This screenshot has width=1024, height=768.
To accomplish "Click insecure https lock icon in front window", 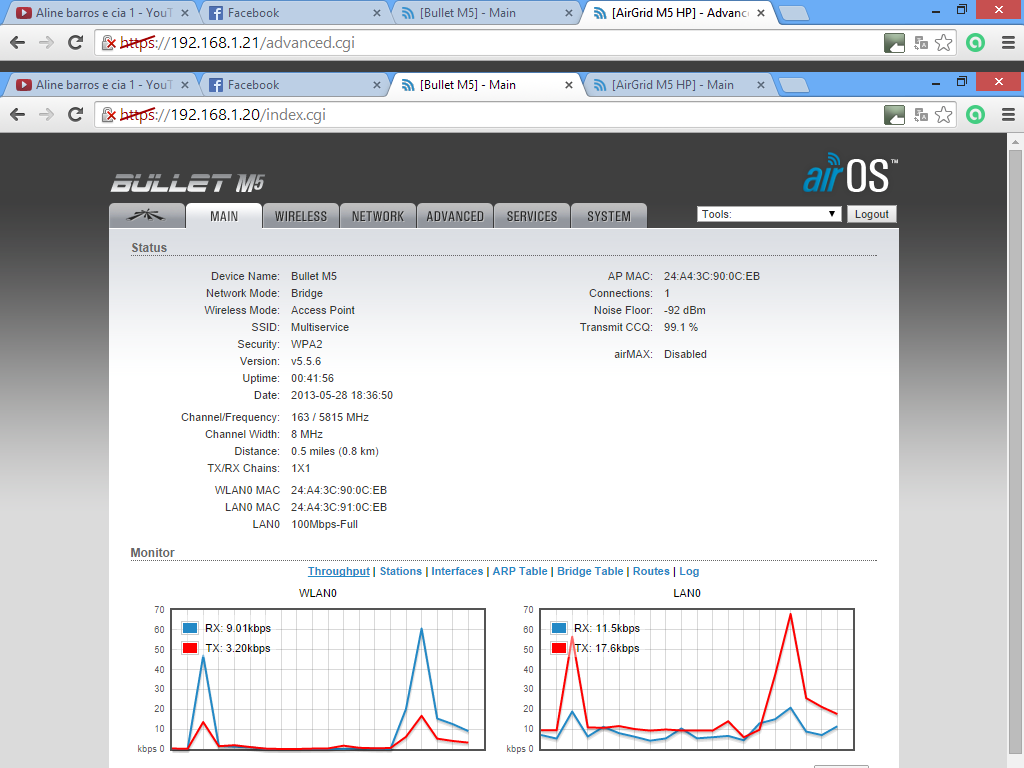I will (109, 115).
